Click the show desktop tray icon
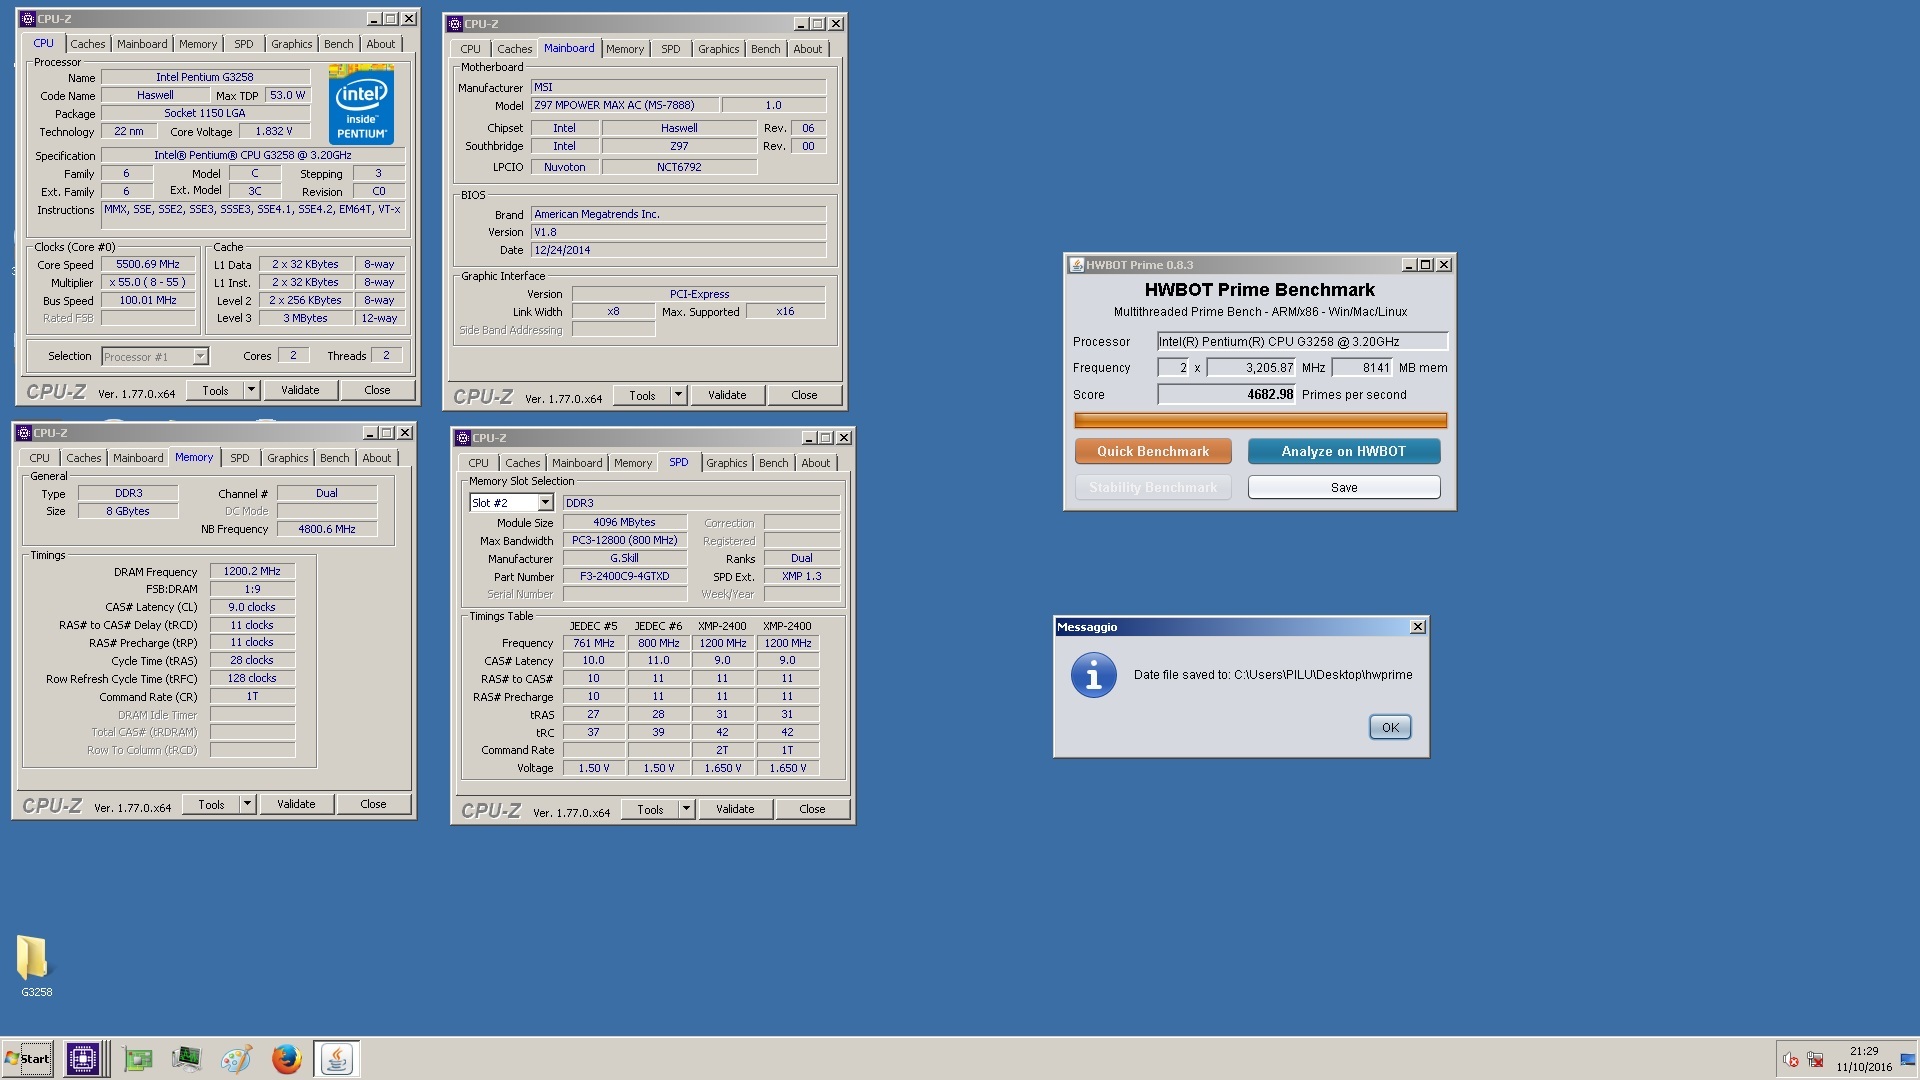The height and width of the screenshot is (1080, 1920). 1908,1060
